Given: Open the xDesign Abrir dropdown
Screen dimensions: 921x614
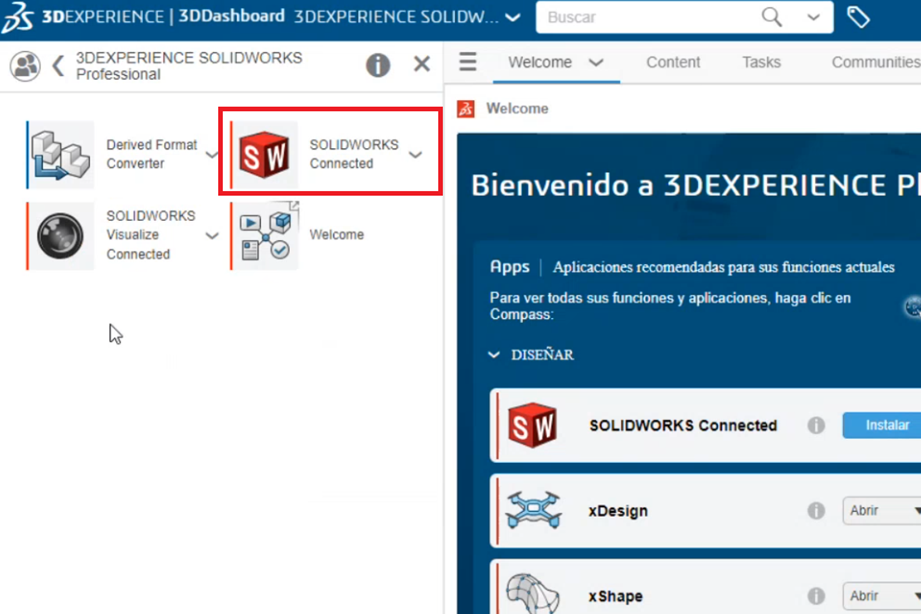Looking at the screenshot, I should coord(882,510).
